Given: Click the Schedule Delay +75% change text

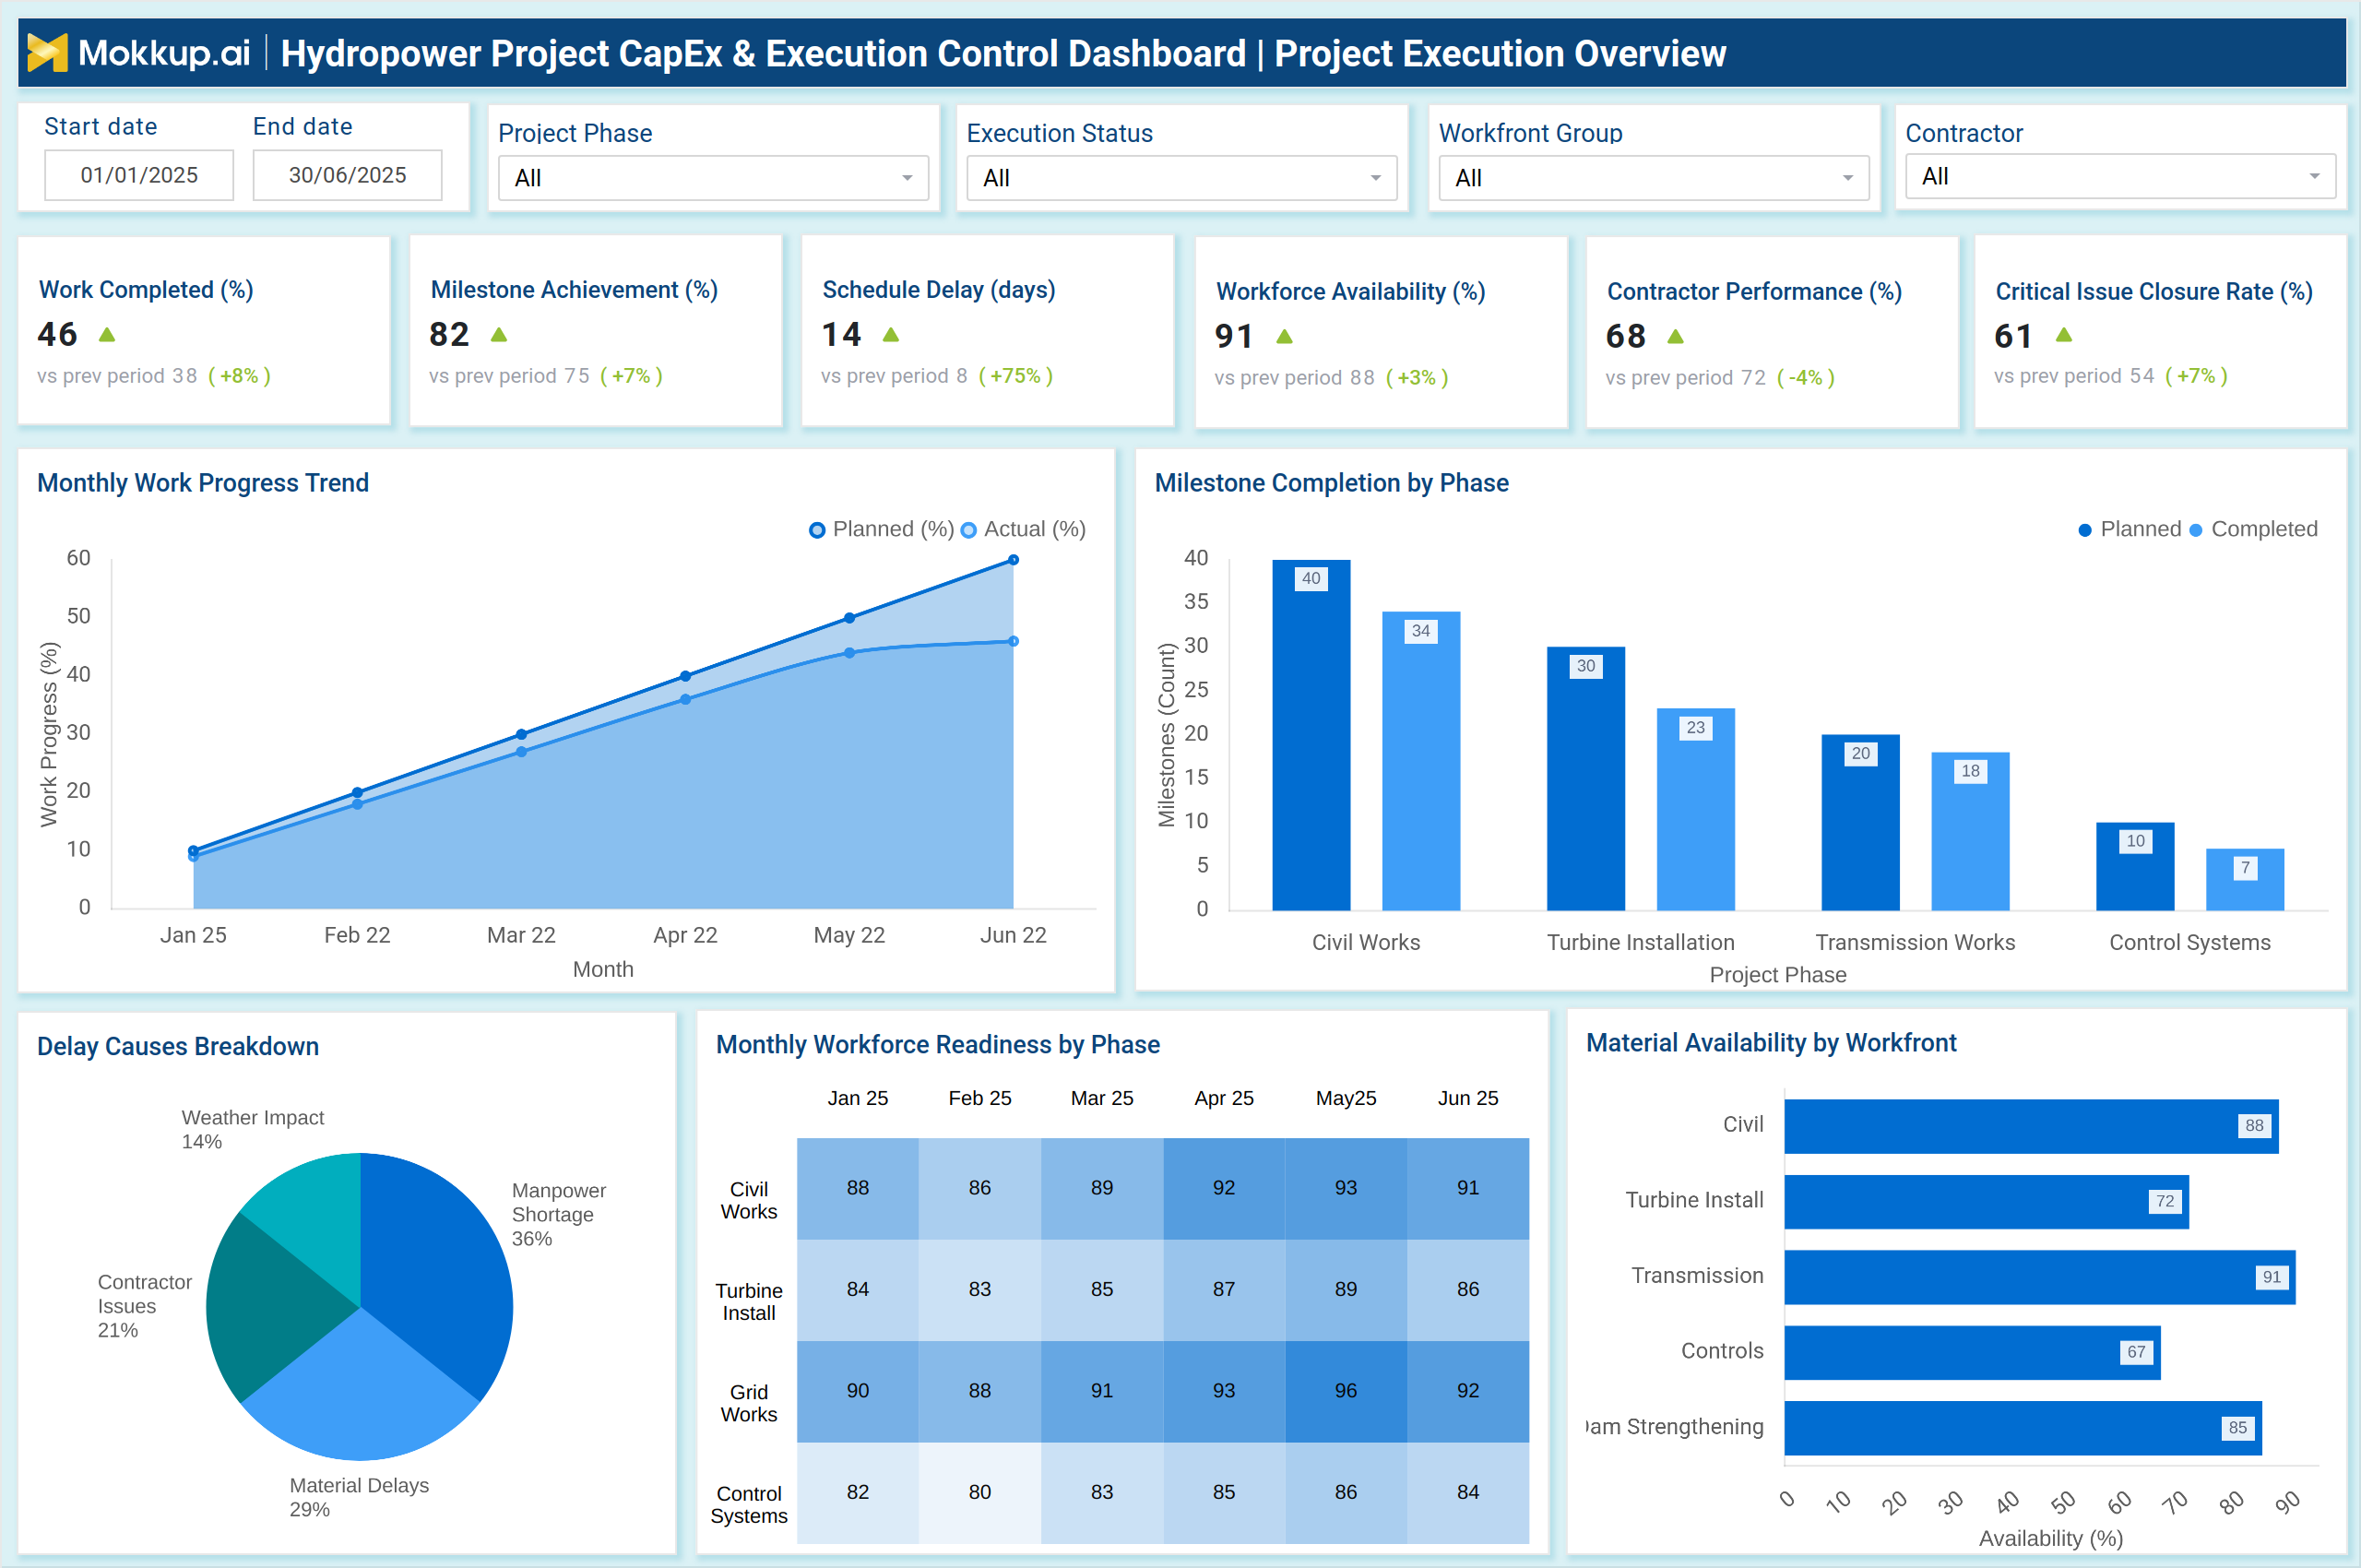Looking at the screenshot, I should (x=1015, y=376).
